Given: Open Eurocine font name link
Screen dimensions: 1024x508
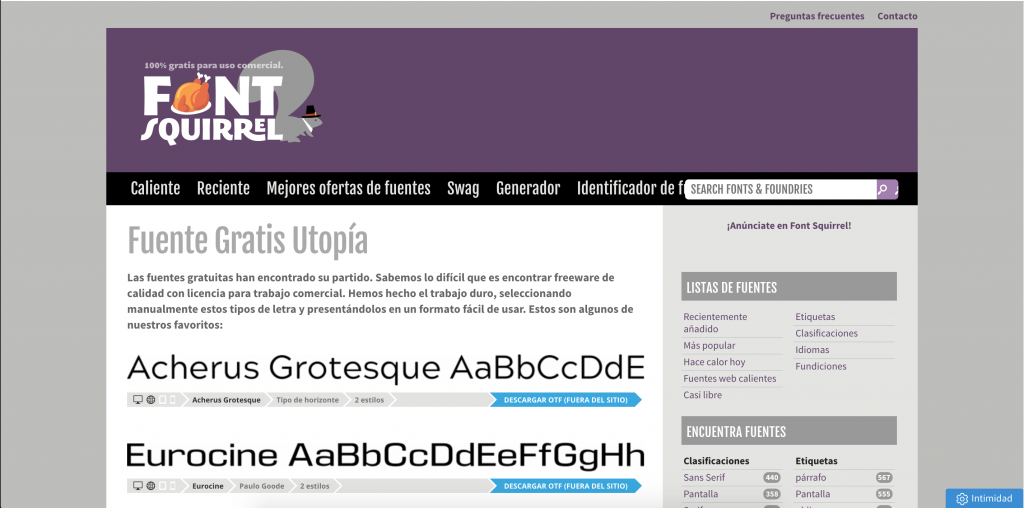Looking at the screenshot, I should point(208,486).
